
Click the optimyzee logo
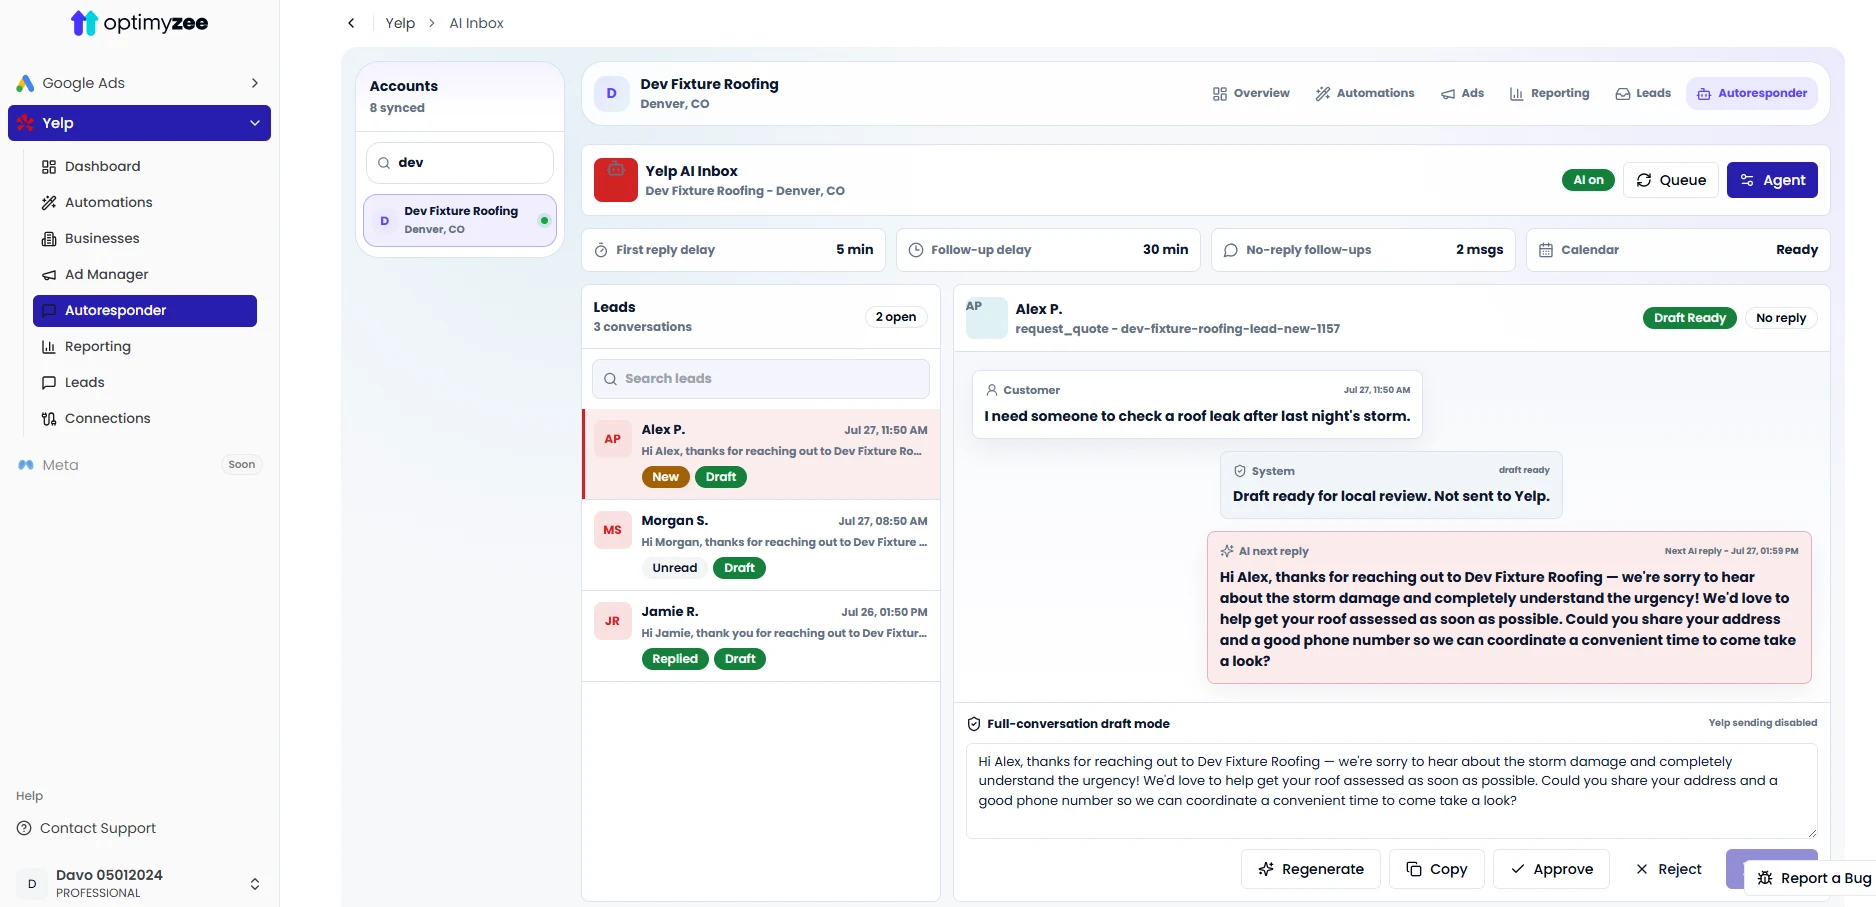click(x=139, y=22)
